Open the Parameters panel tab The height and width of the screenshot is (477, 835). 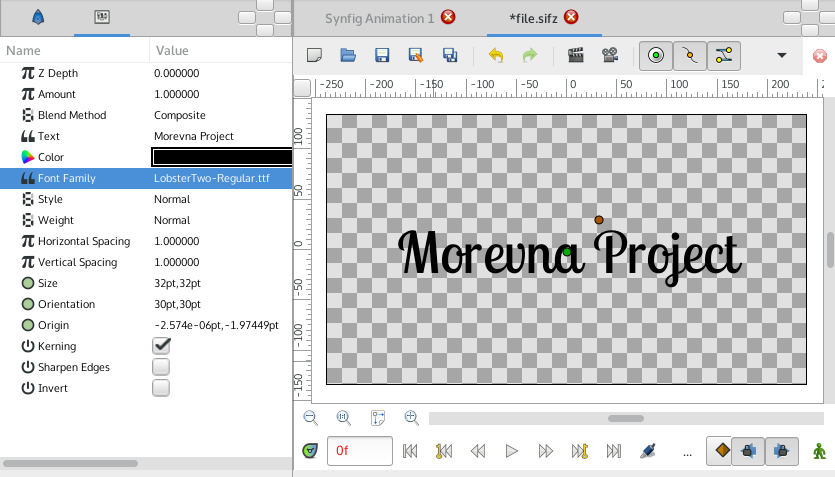tap(102, 17)
